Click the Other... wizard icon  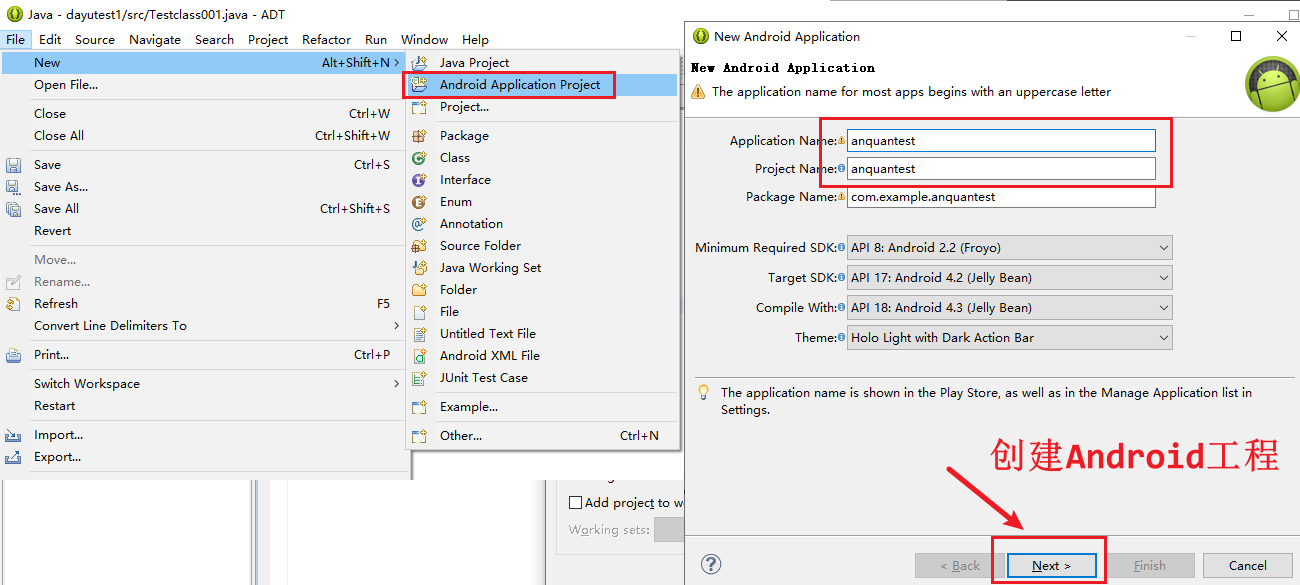(420, 436)
